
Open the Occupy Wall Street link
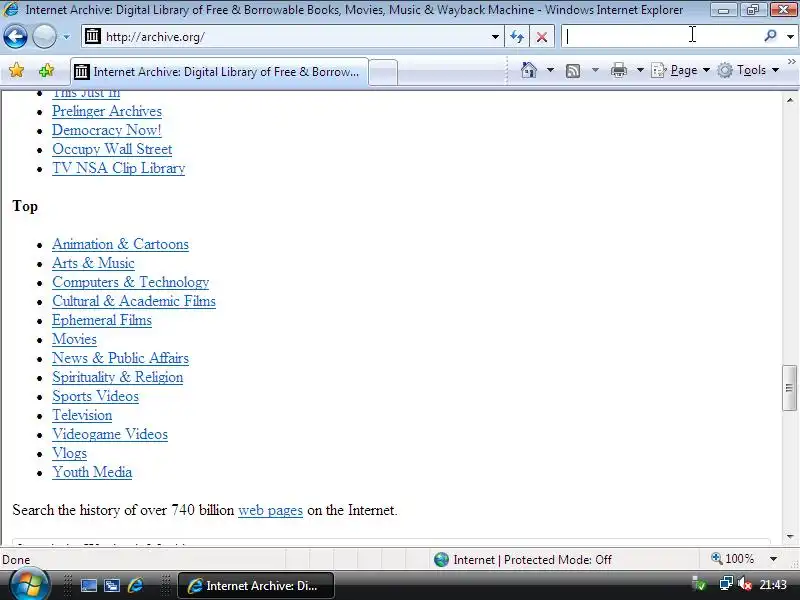coord(112,149)
